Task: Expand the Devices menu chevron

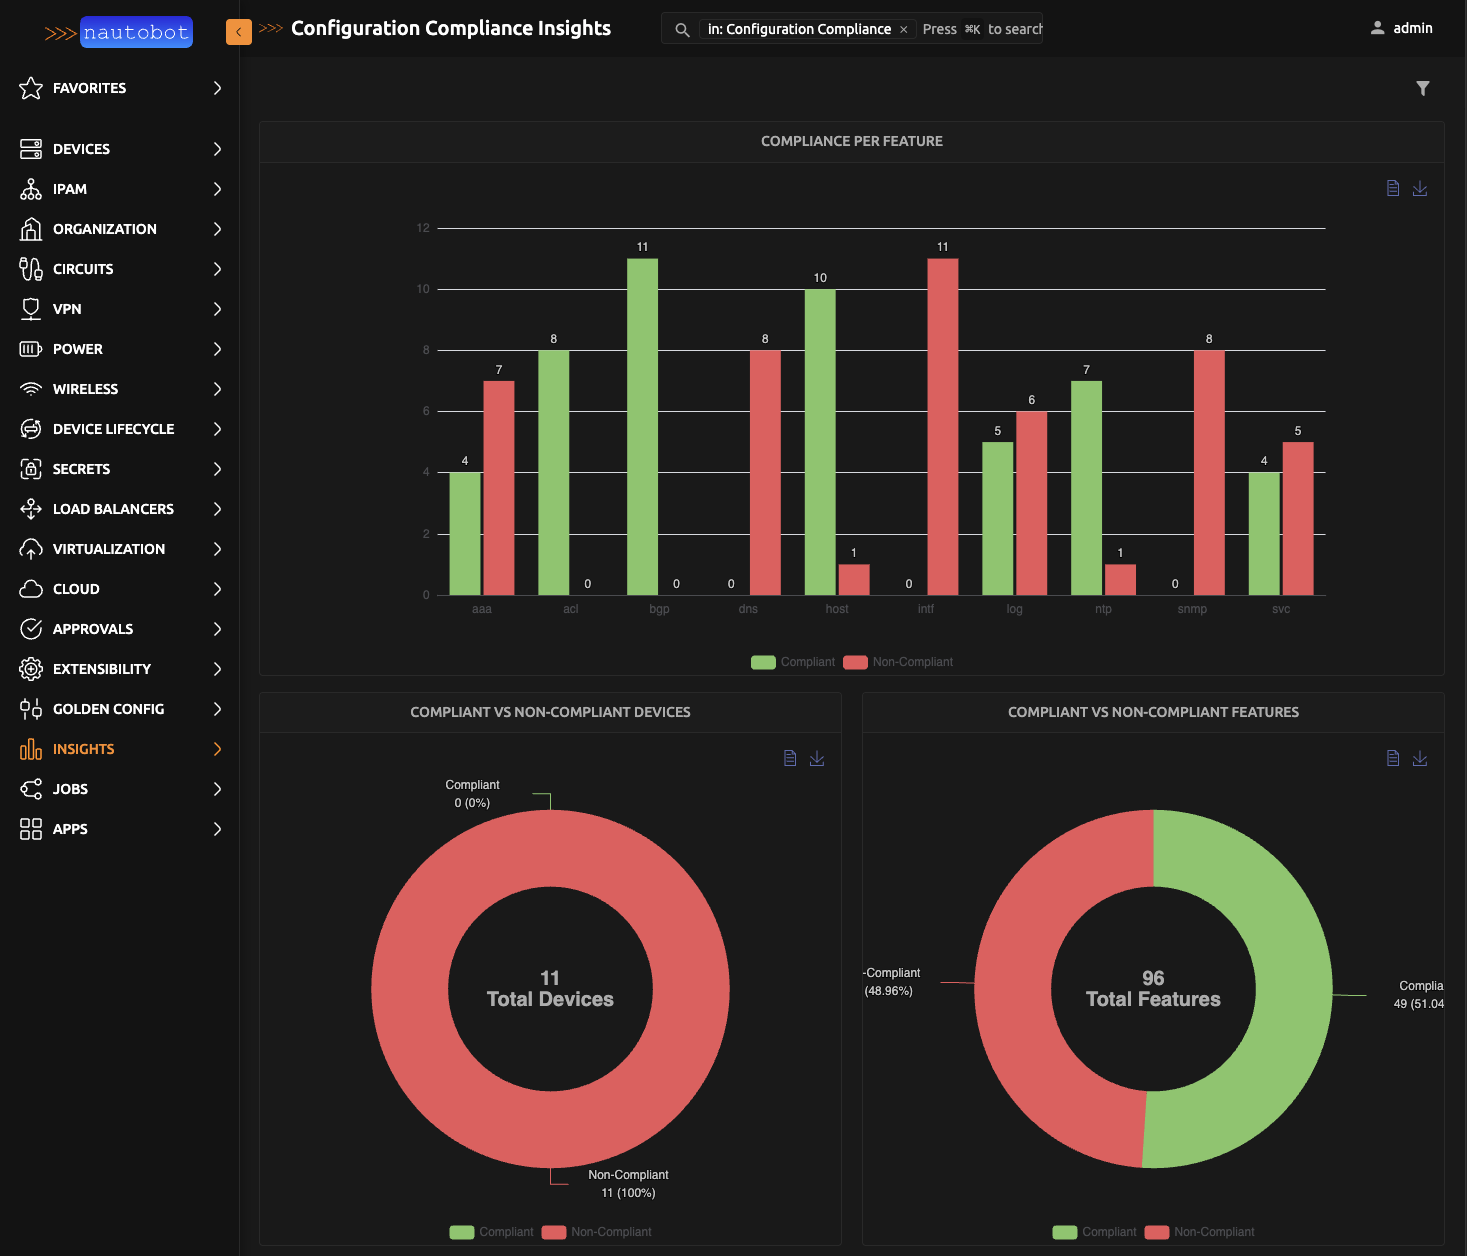Action: tap(217, 149)
